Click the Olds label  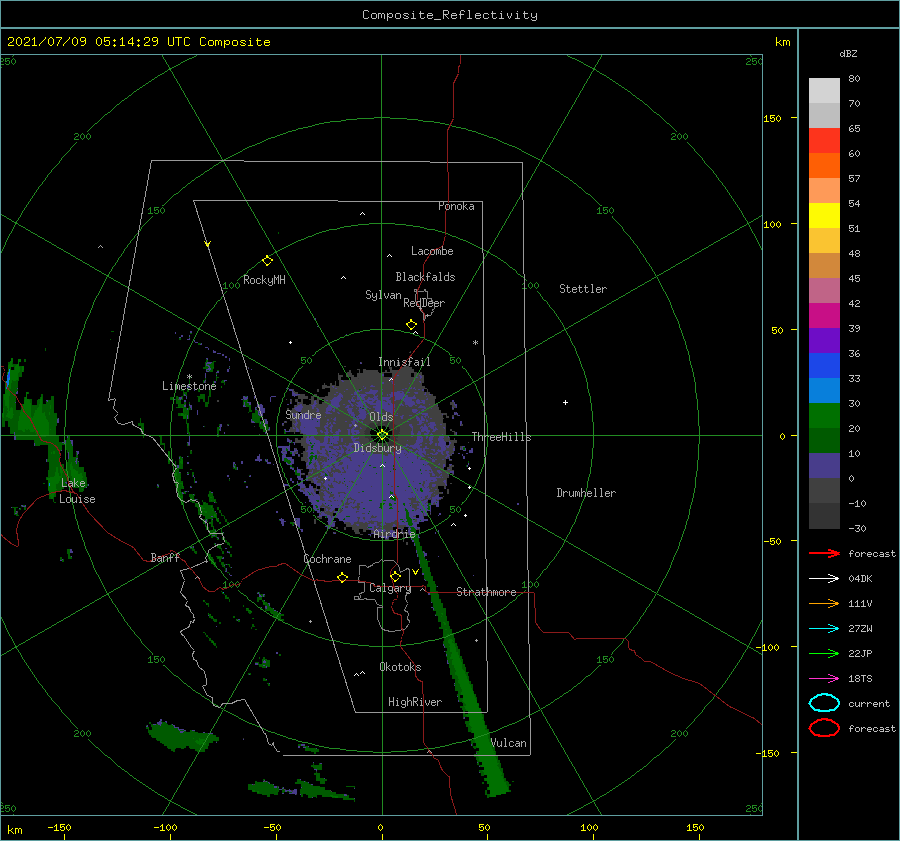pyautogui.click(x=381, y=417)
